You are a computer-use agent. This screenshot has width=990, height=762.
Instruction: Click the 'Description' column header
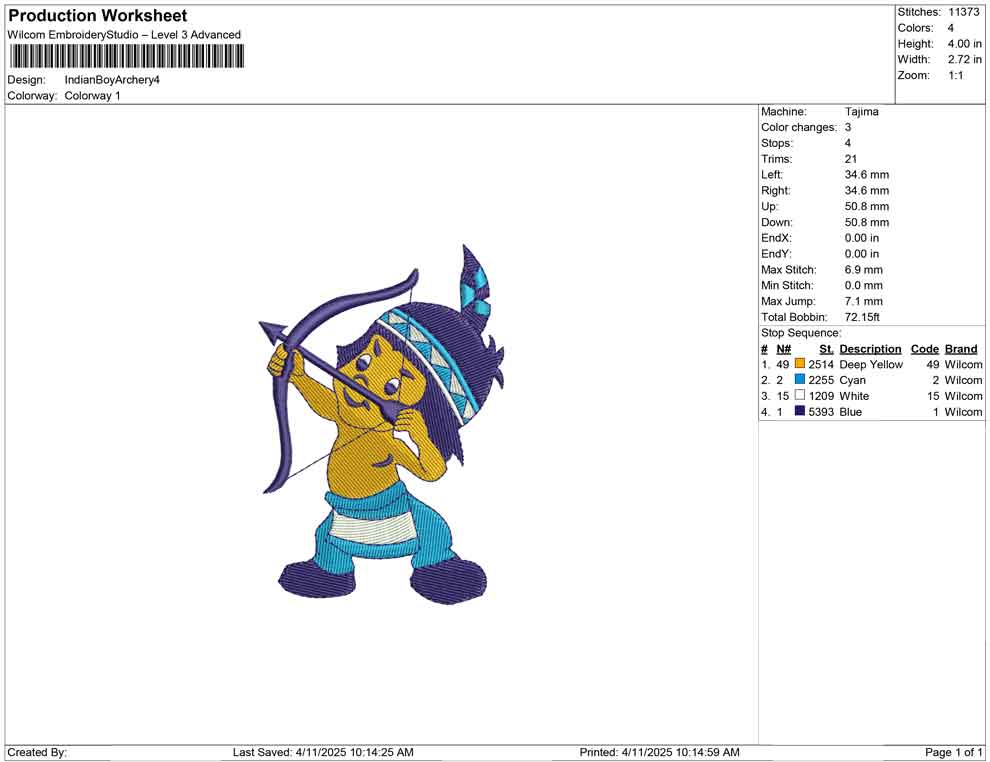[x=870, y=348]
